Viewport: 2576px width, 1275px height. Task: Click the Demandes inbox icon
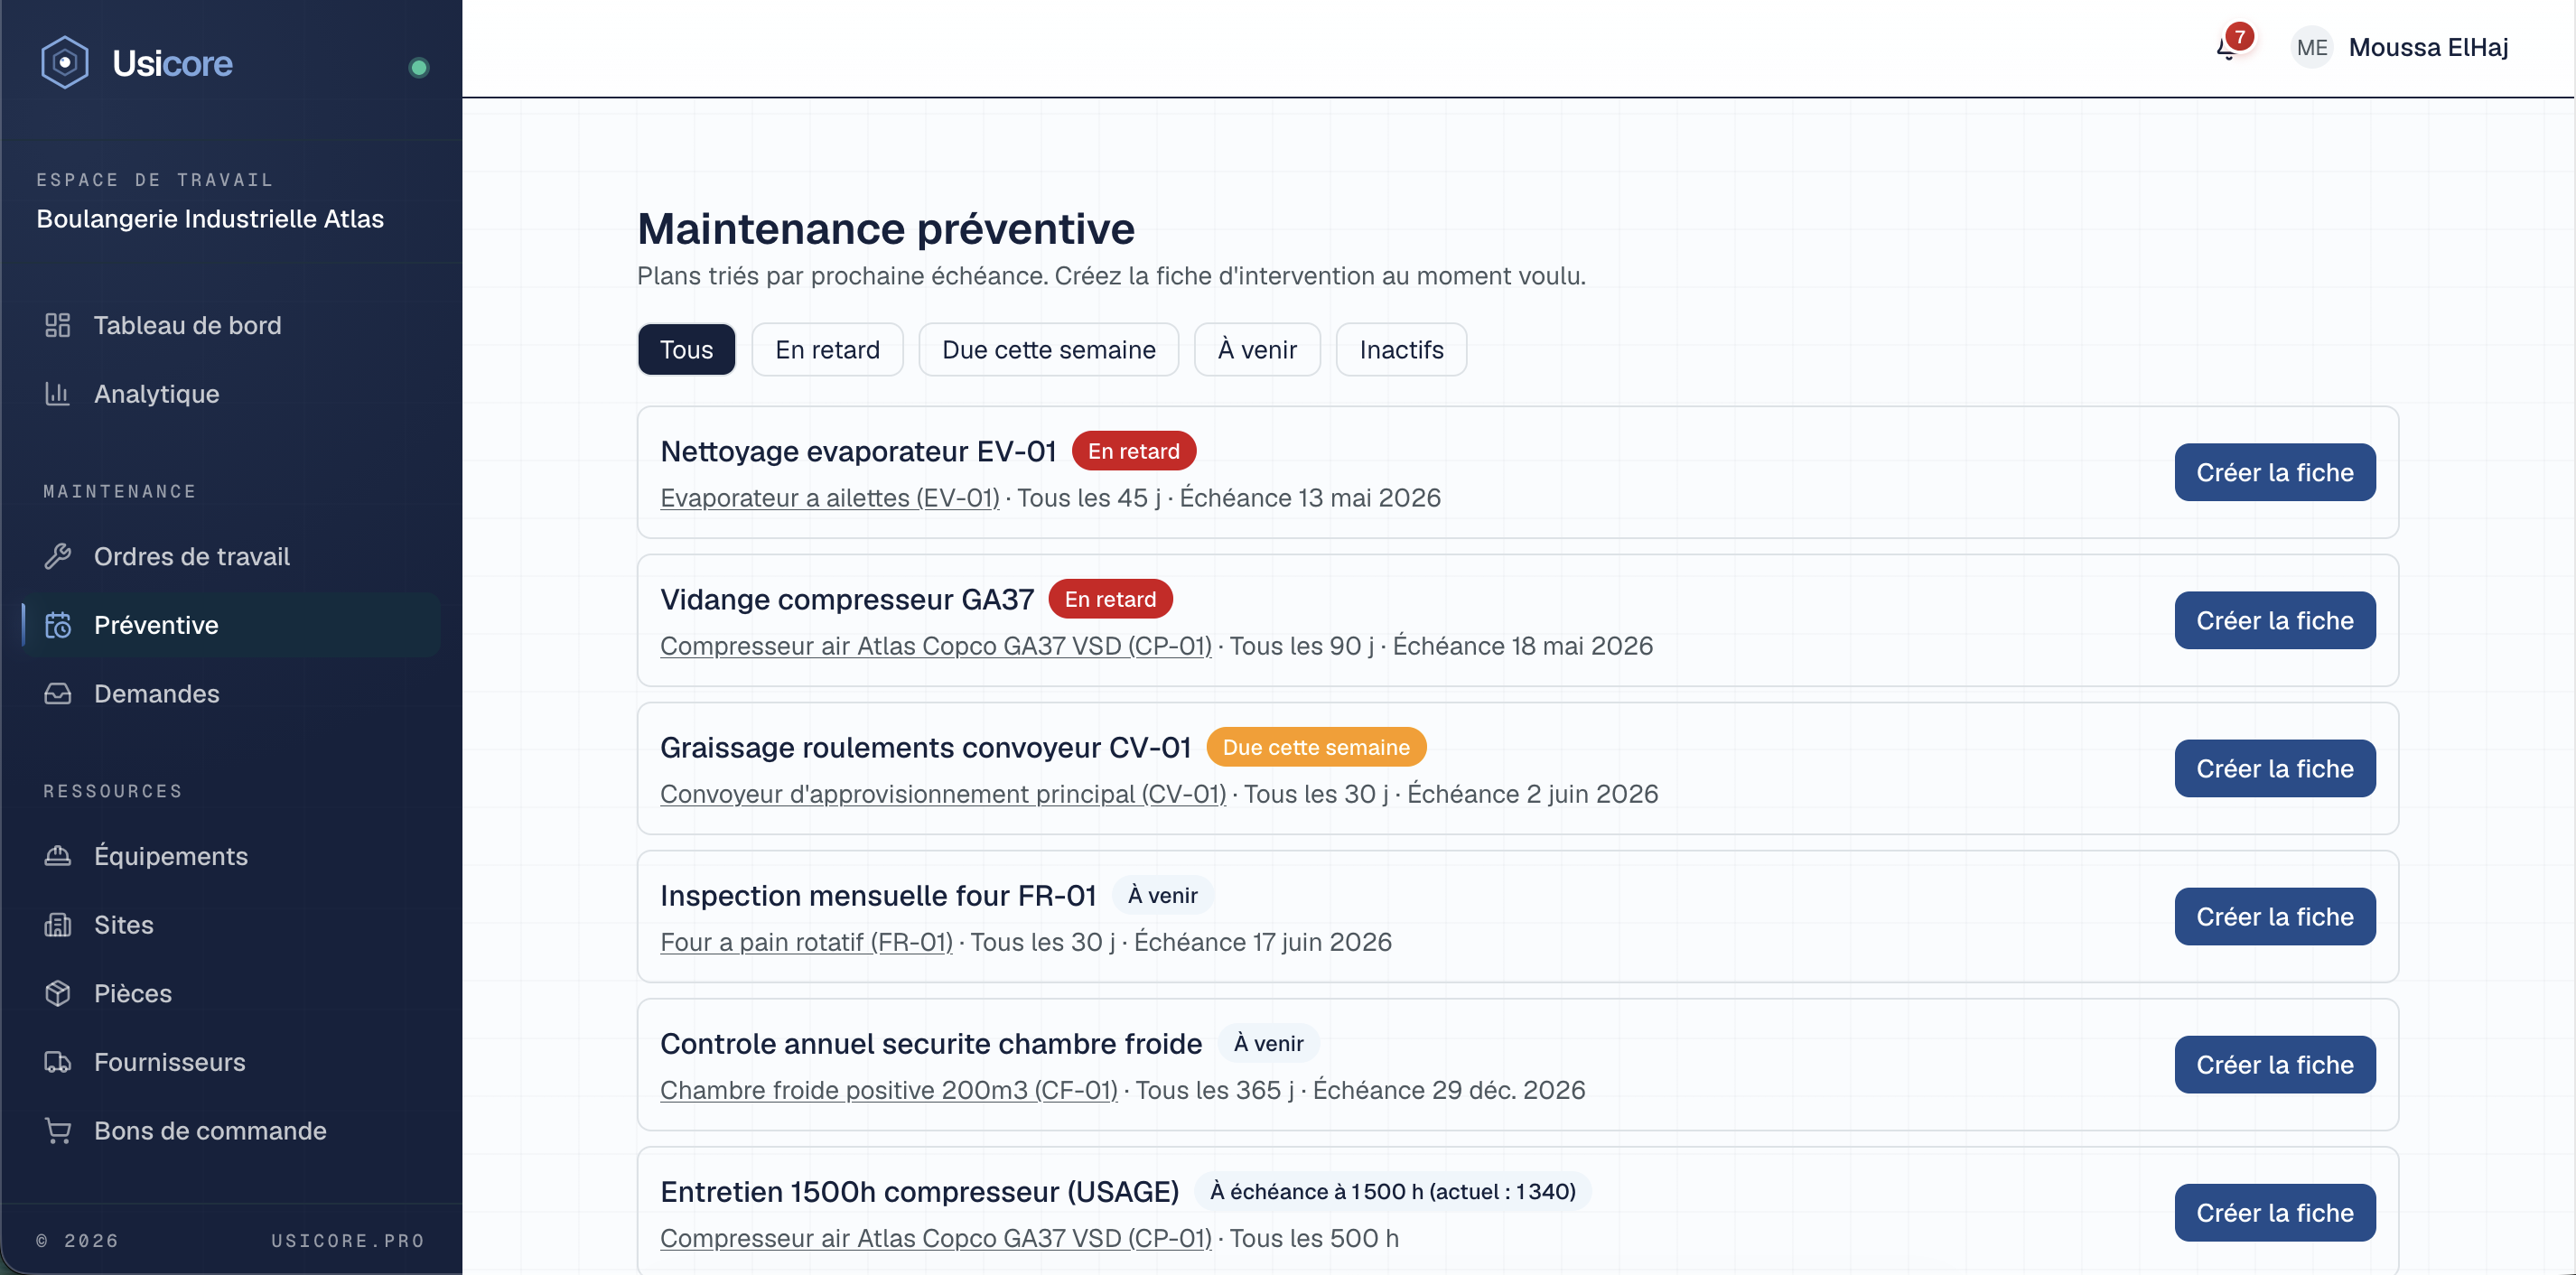(x=58, y=693)
